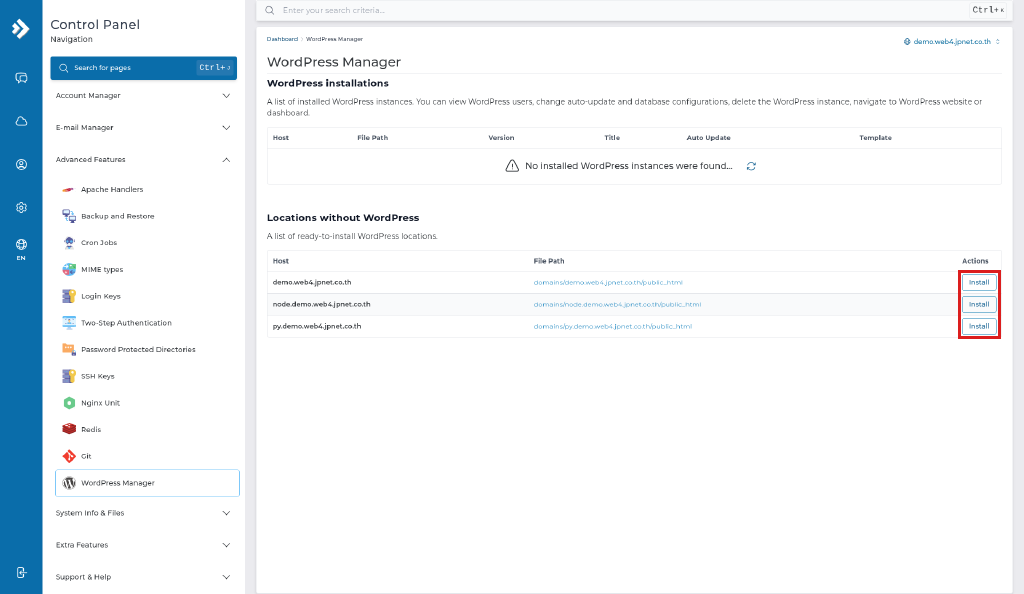
Task: Open the settings gear icon in left rail
Action: (x=21, y=208)
